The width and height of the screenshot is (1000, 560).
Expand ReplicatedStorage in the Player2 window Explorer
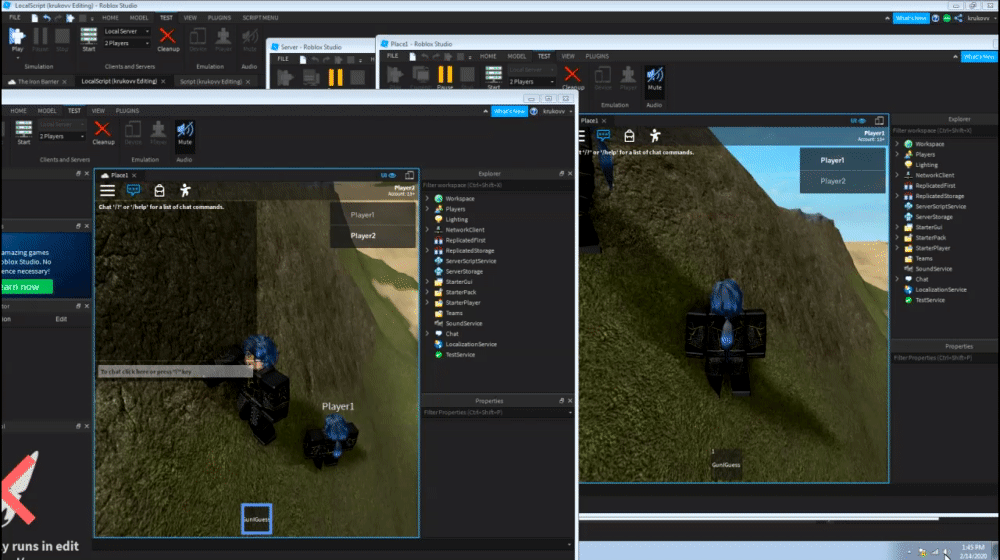pos(427,251)
